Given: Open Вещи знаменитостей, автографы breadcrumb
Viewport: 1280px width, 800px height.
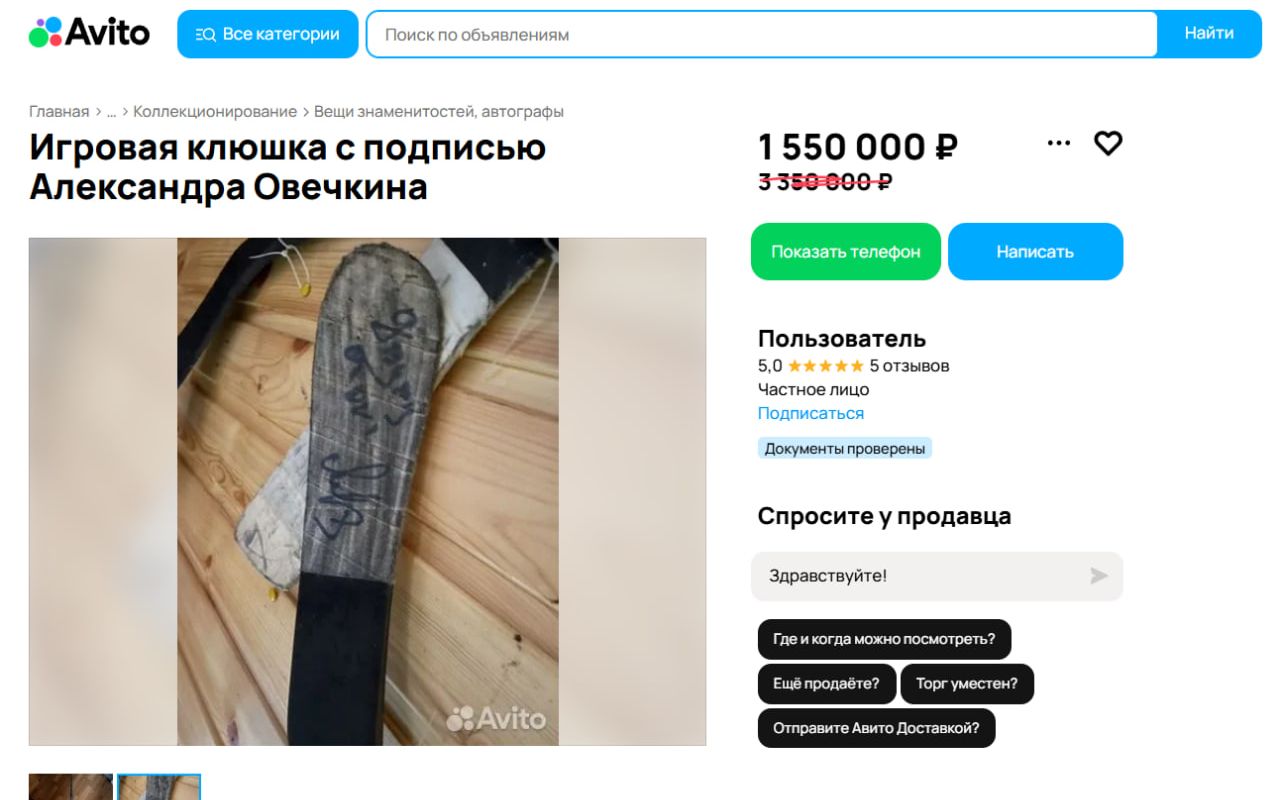Looking at the screenshot, I should pos(439,111).
